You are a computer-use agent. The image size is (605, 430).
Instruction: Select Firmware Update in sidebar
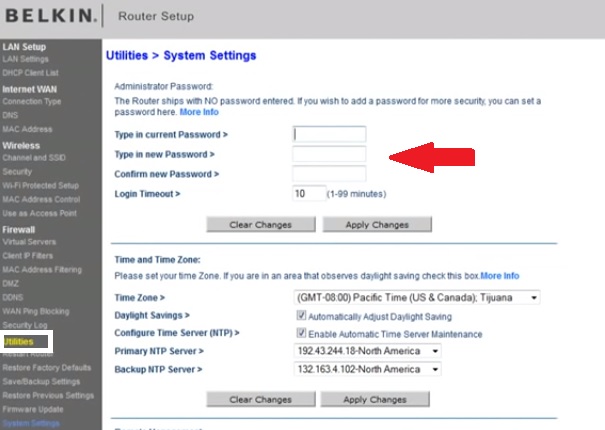coord(33,409)
